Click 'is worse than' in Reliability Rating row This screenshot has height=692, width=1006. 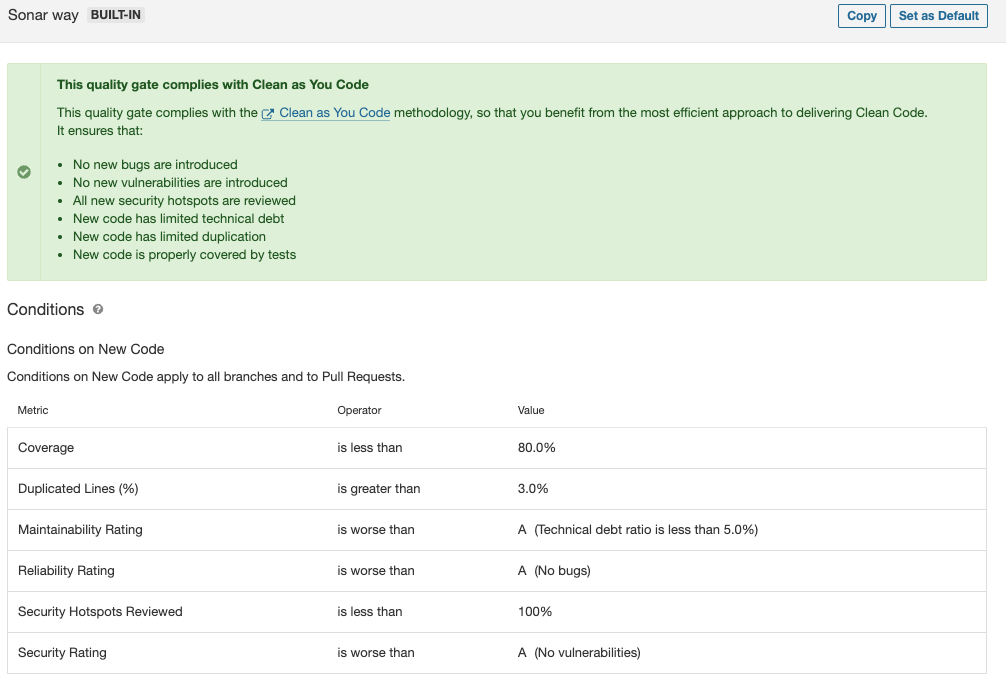[376, 571]
